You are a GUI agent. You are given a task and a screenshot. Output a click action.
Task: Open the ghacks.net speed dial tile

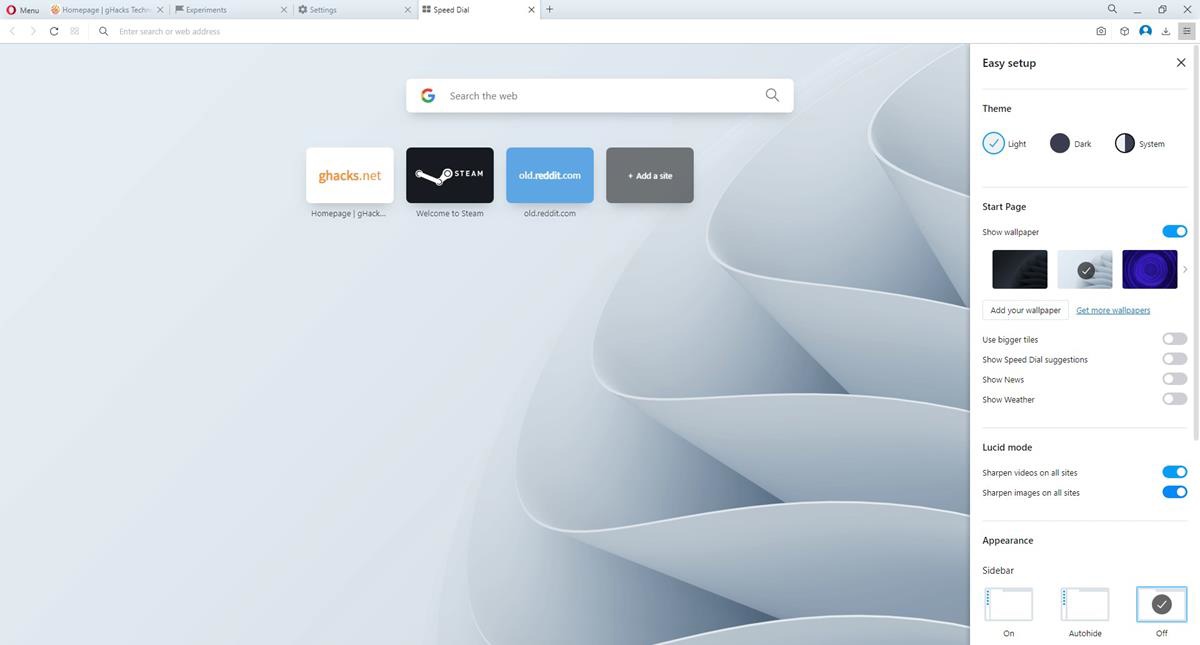[x=350, y=175]
